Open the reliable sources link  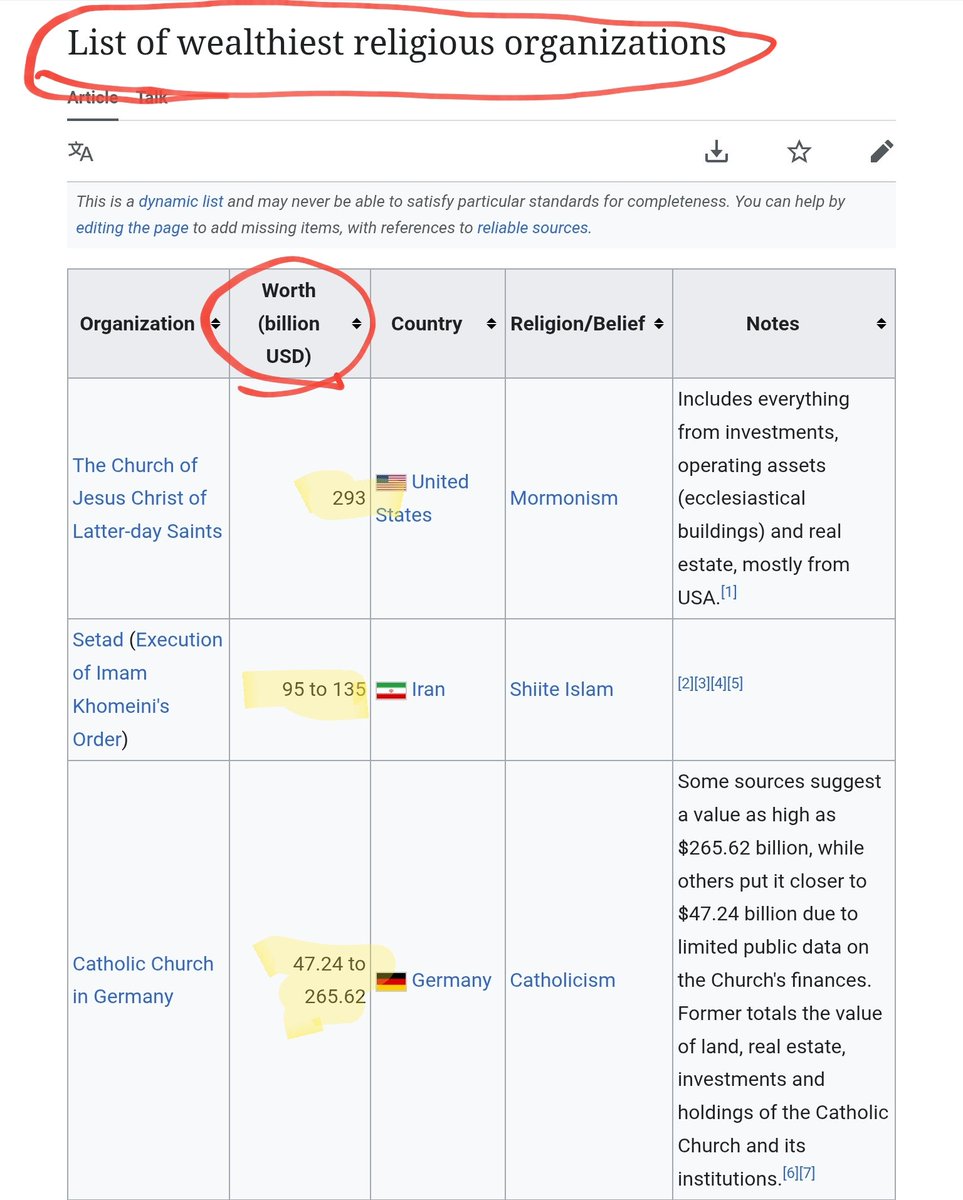pos(533,227)
